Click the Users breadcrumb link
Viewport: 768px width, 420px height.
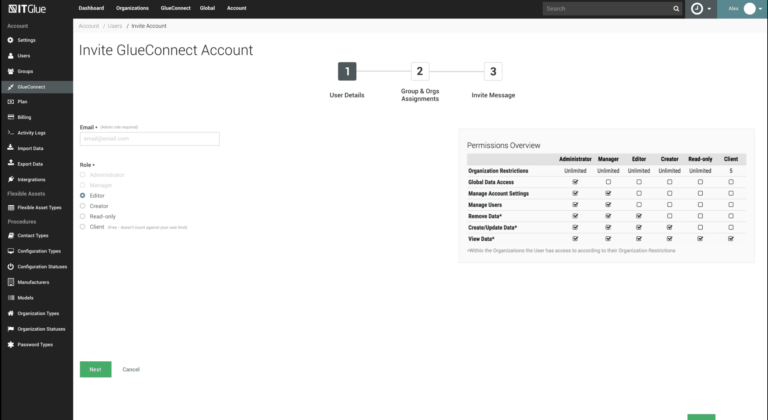click(115, 26)
